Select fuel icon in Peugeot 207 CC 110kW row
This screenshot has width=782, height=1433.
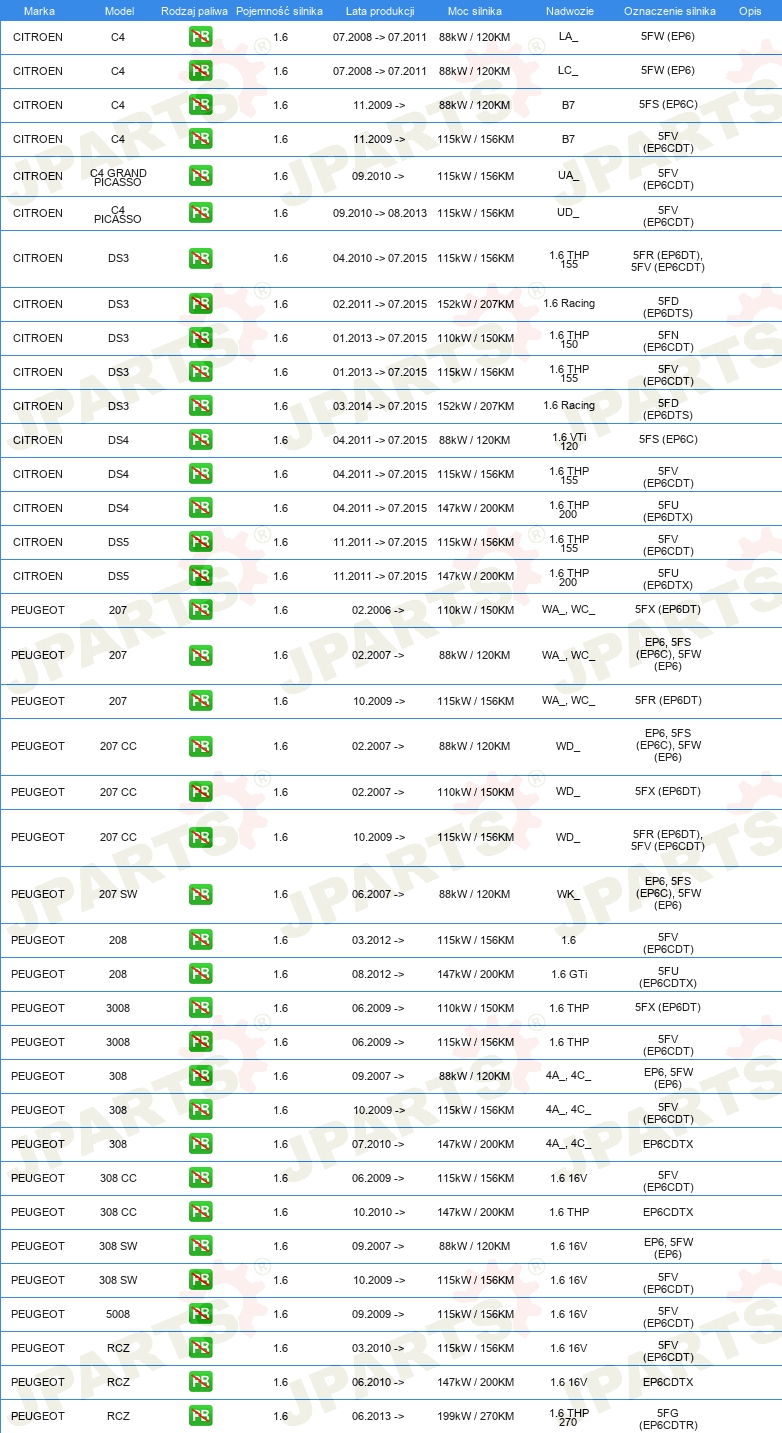(201, 792)
